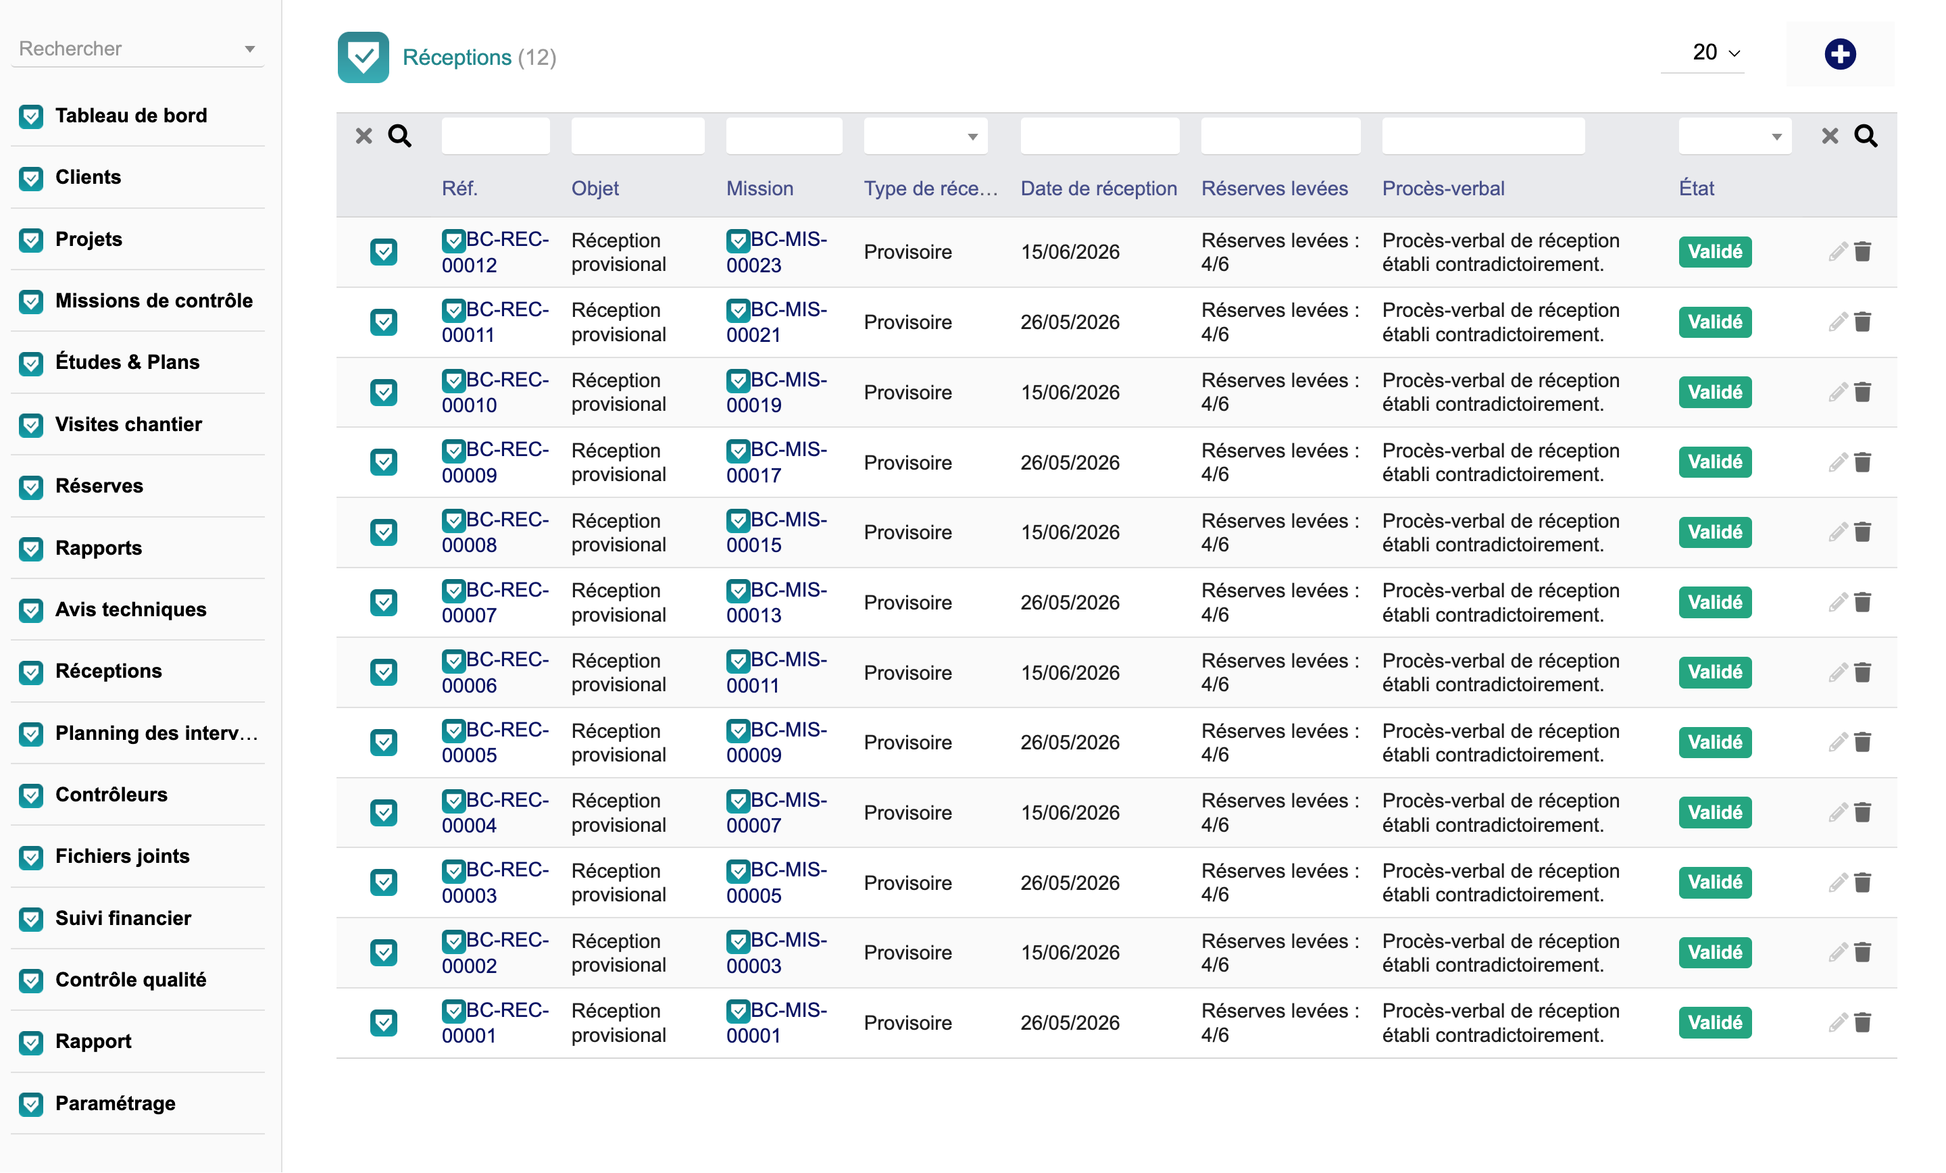Viewport: 1946px width, 1173px height.
Task: Click the Validé badge for BC-REC-00012
Action: (1715, 252)
